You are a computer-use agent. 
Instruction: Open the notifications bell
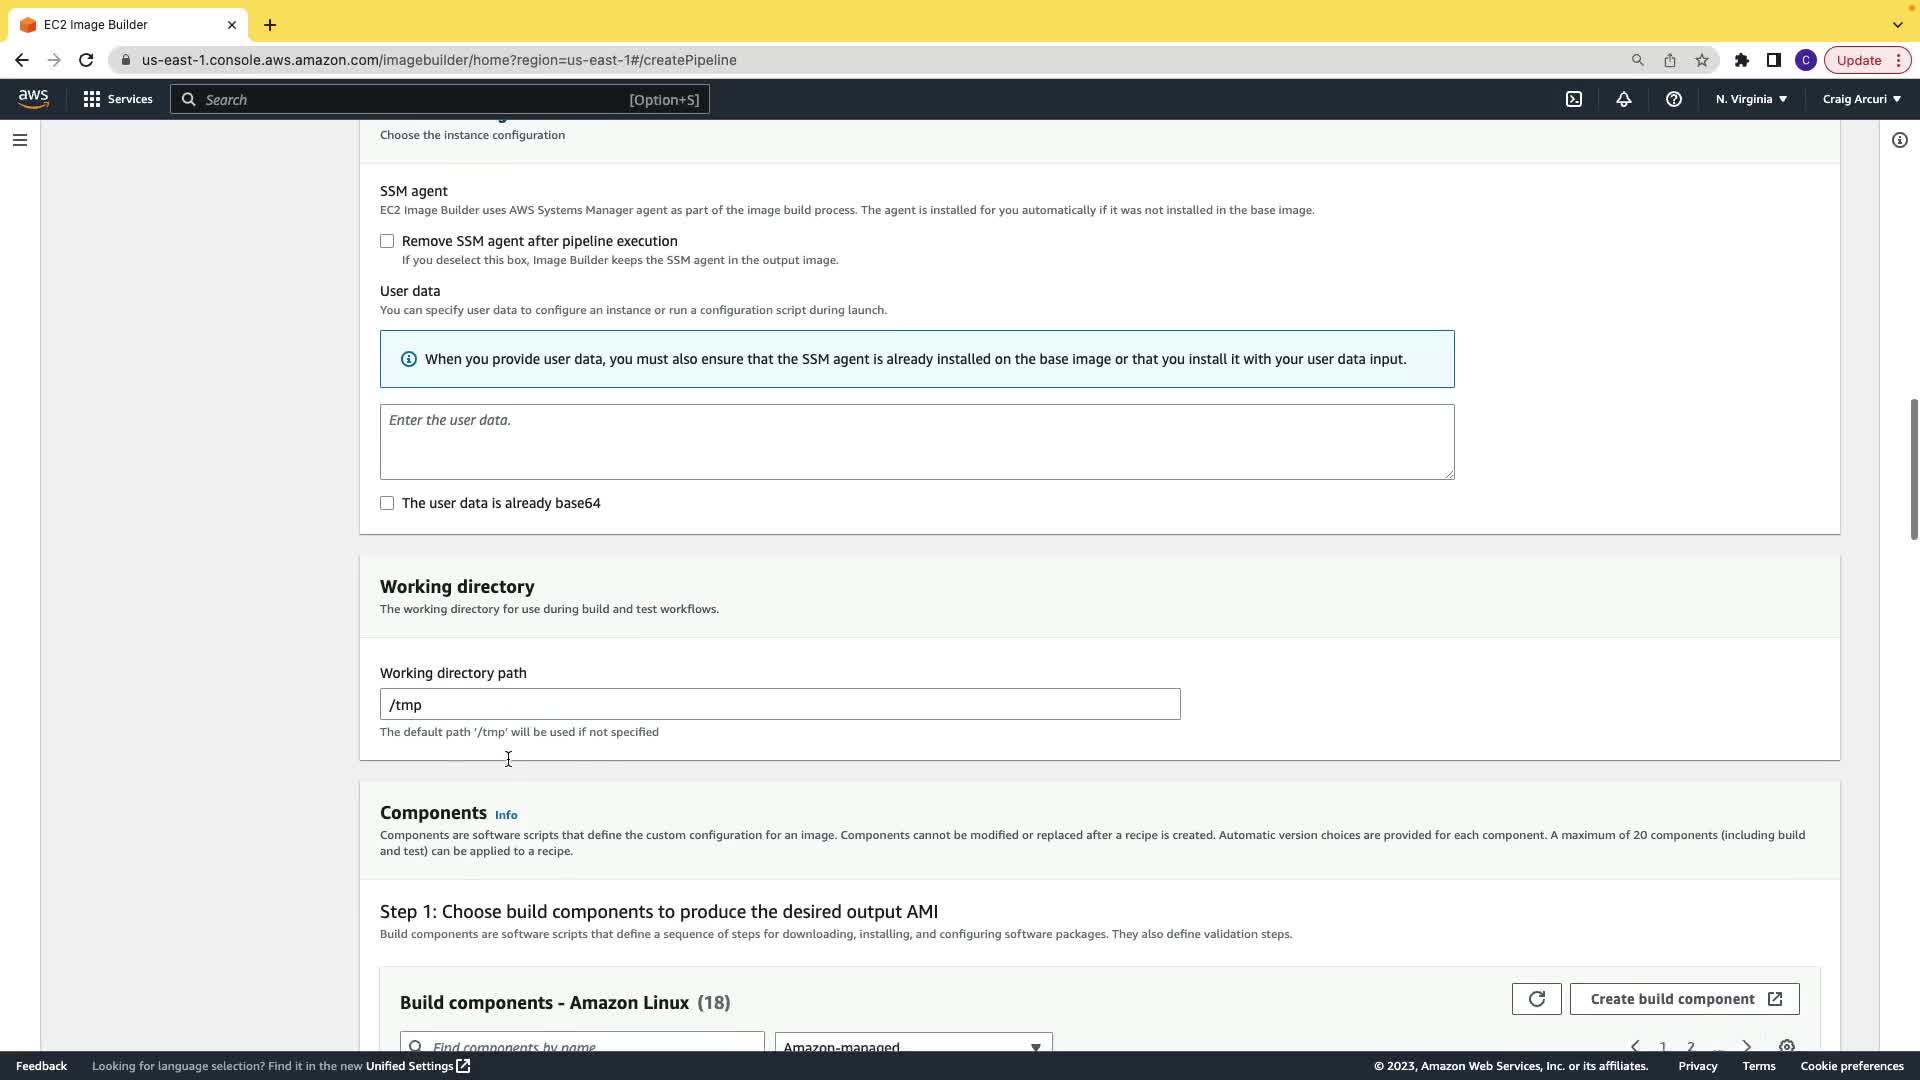point(1624,99)
